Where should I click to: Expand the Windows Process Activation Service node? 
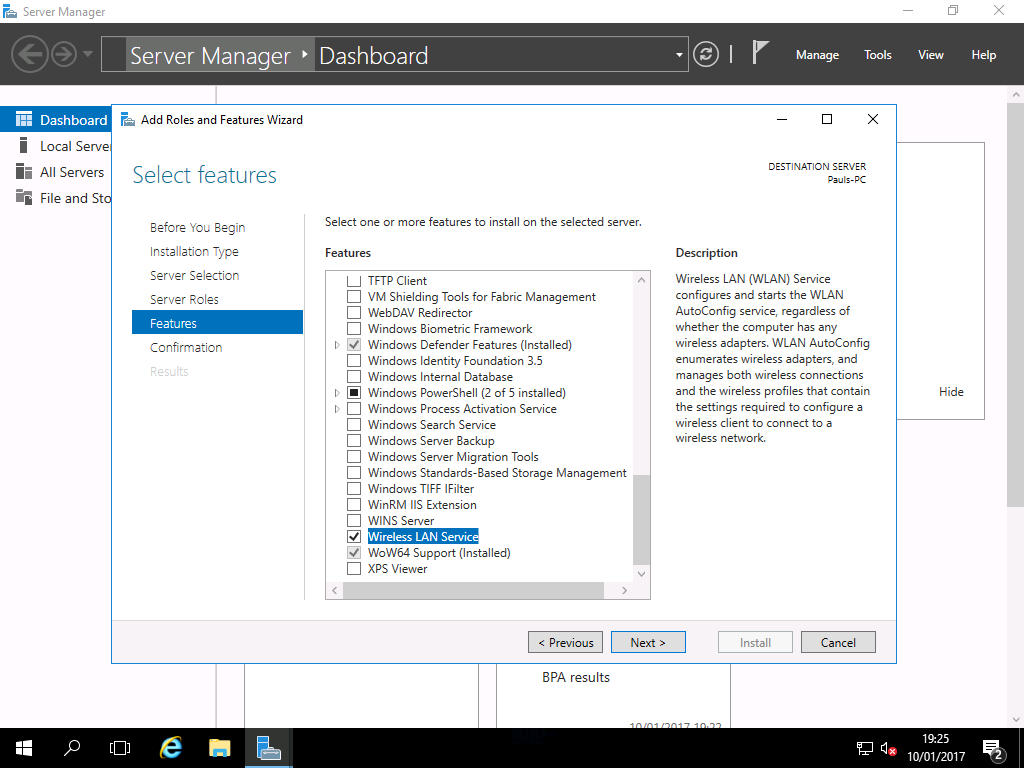[337, 409]
